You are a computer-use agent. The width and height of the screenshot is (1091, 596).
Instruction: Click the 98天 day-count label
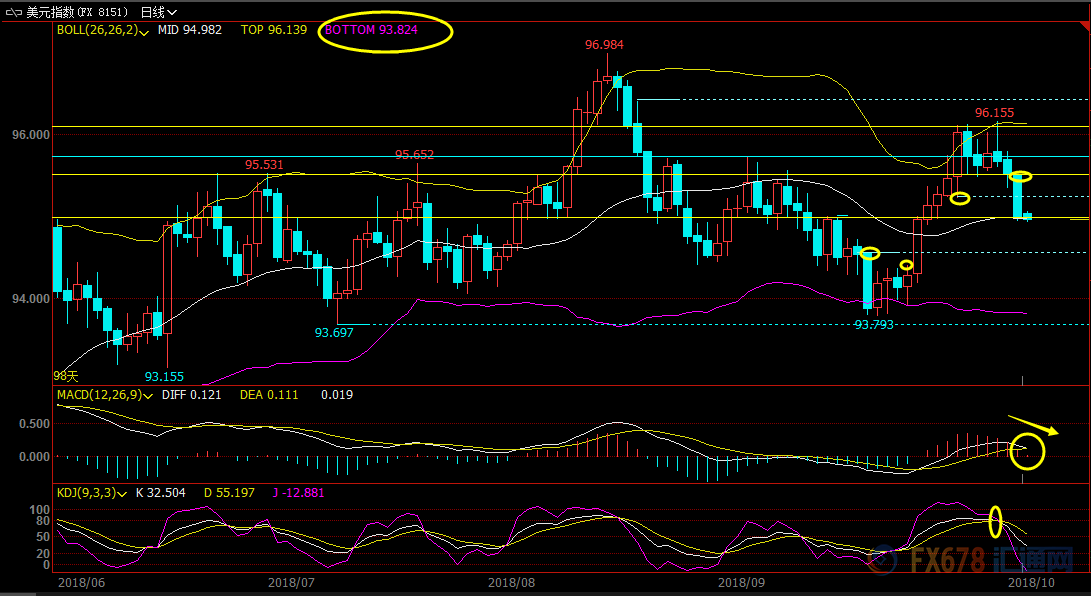[65, 376]
